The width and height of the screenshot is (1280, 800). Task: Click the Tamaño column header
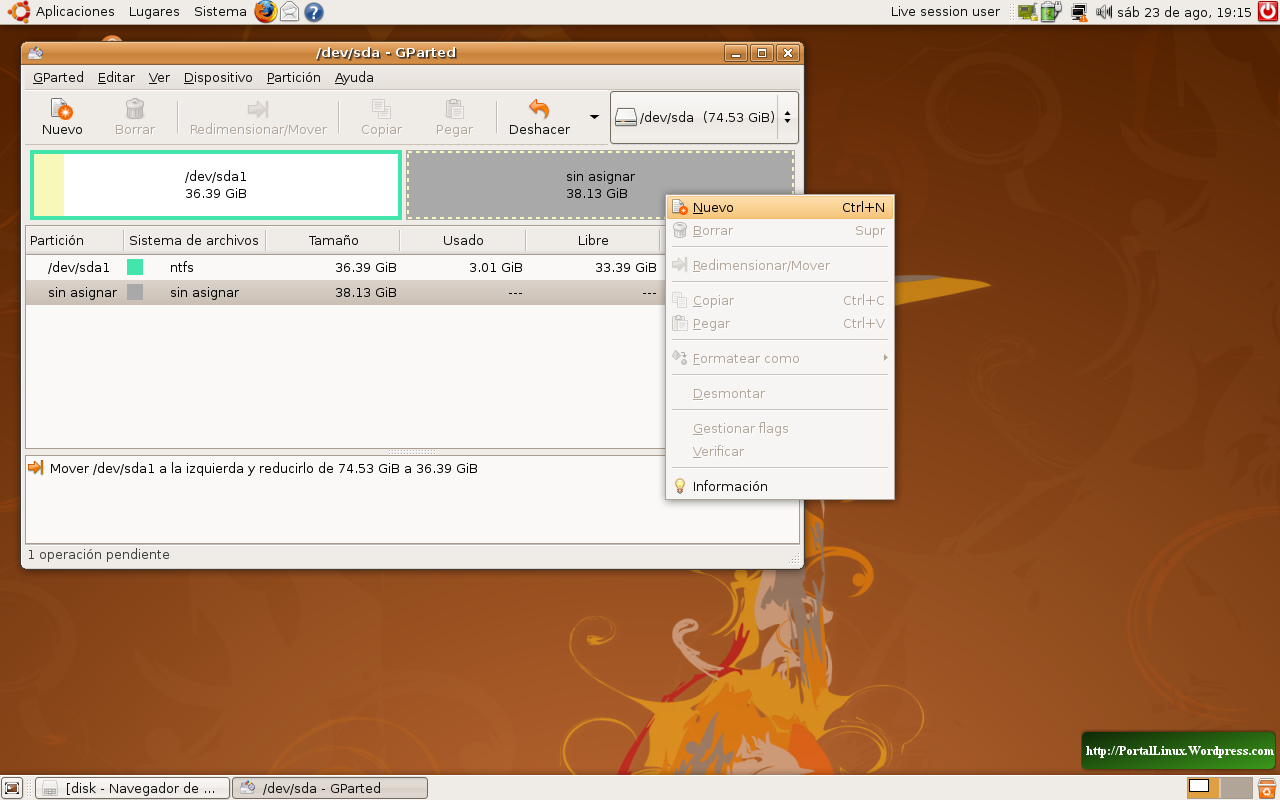point(333,241)
